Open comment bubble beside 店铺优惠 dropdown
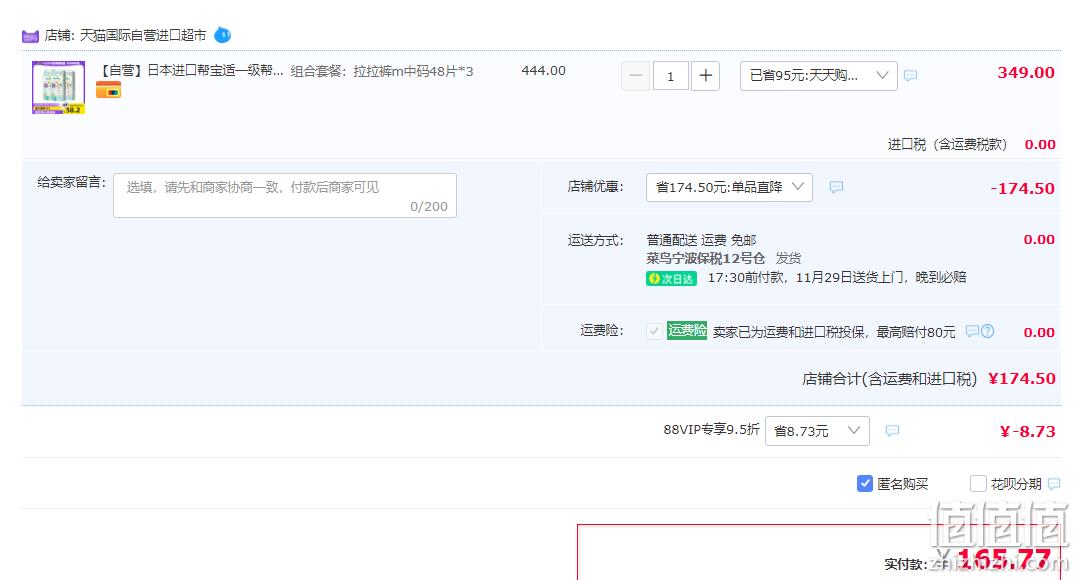The image size is (1078, 580). click(x=836, y=187)
